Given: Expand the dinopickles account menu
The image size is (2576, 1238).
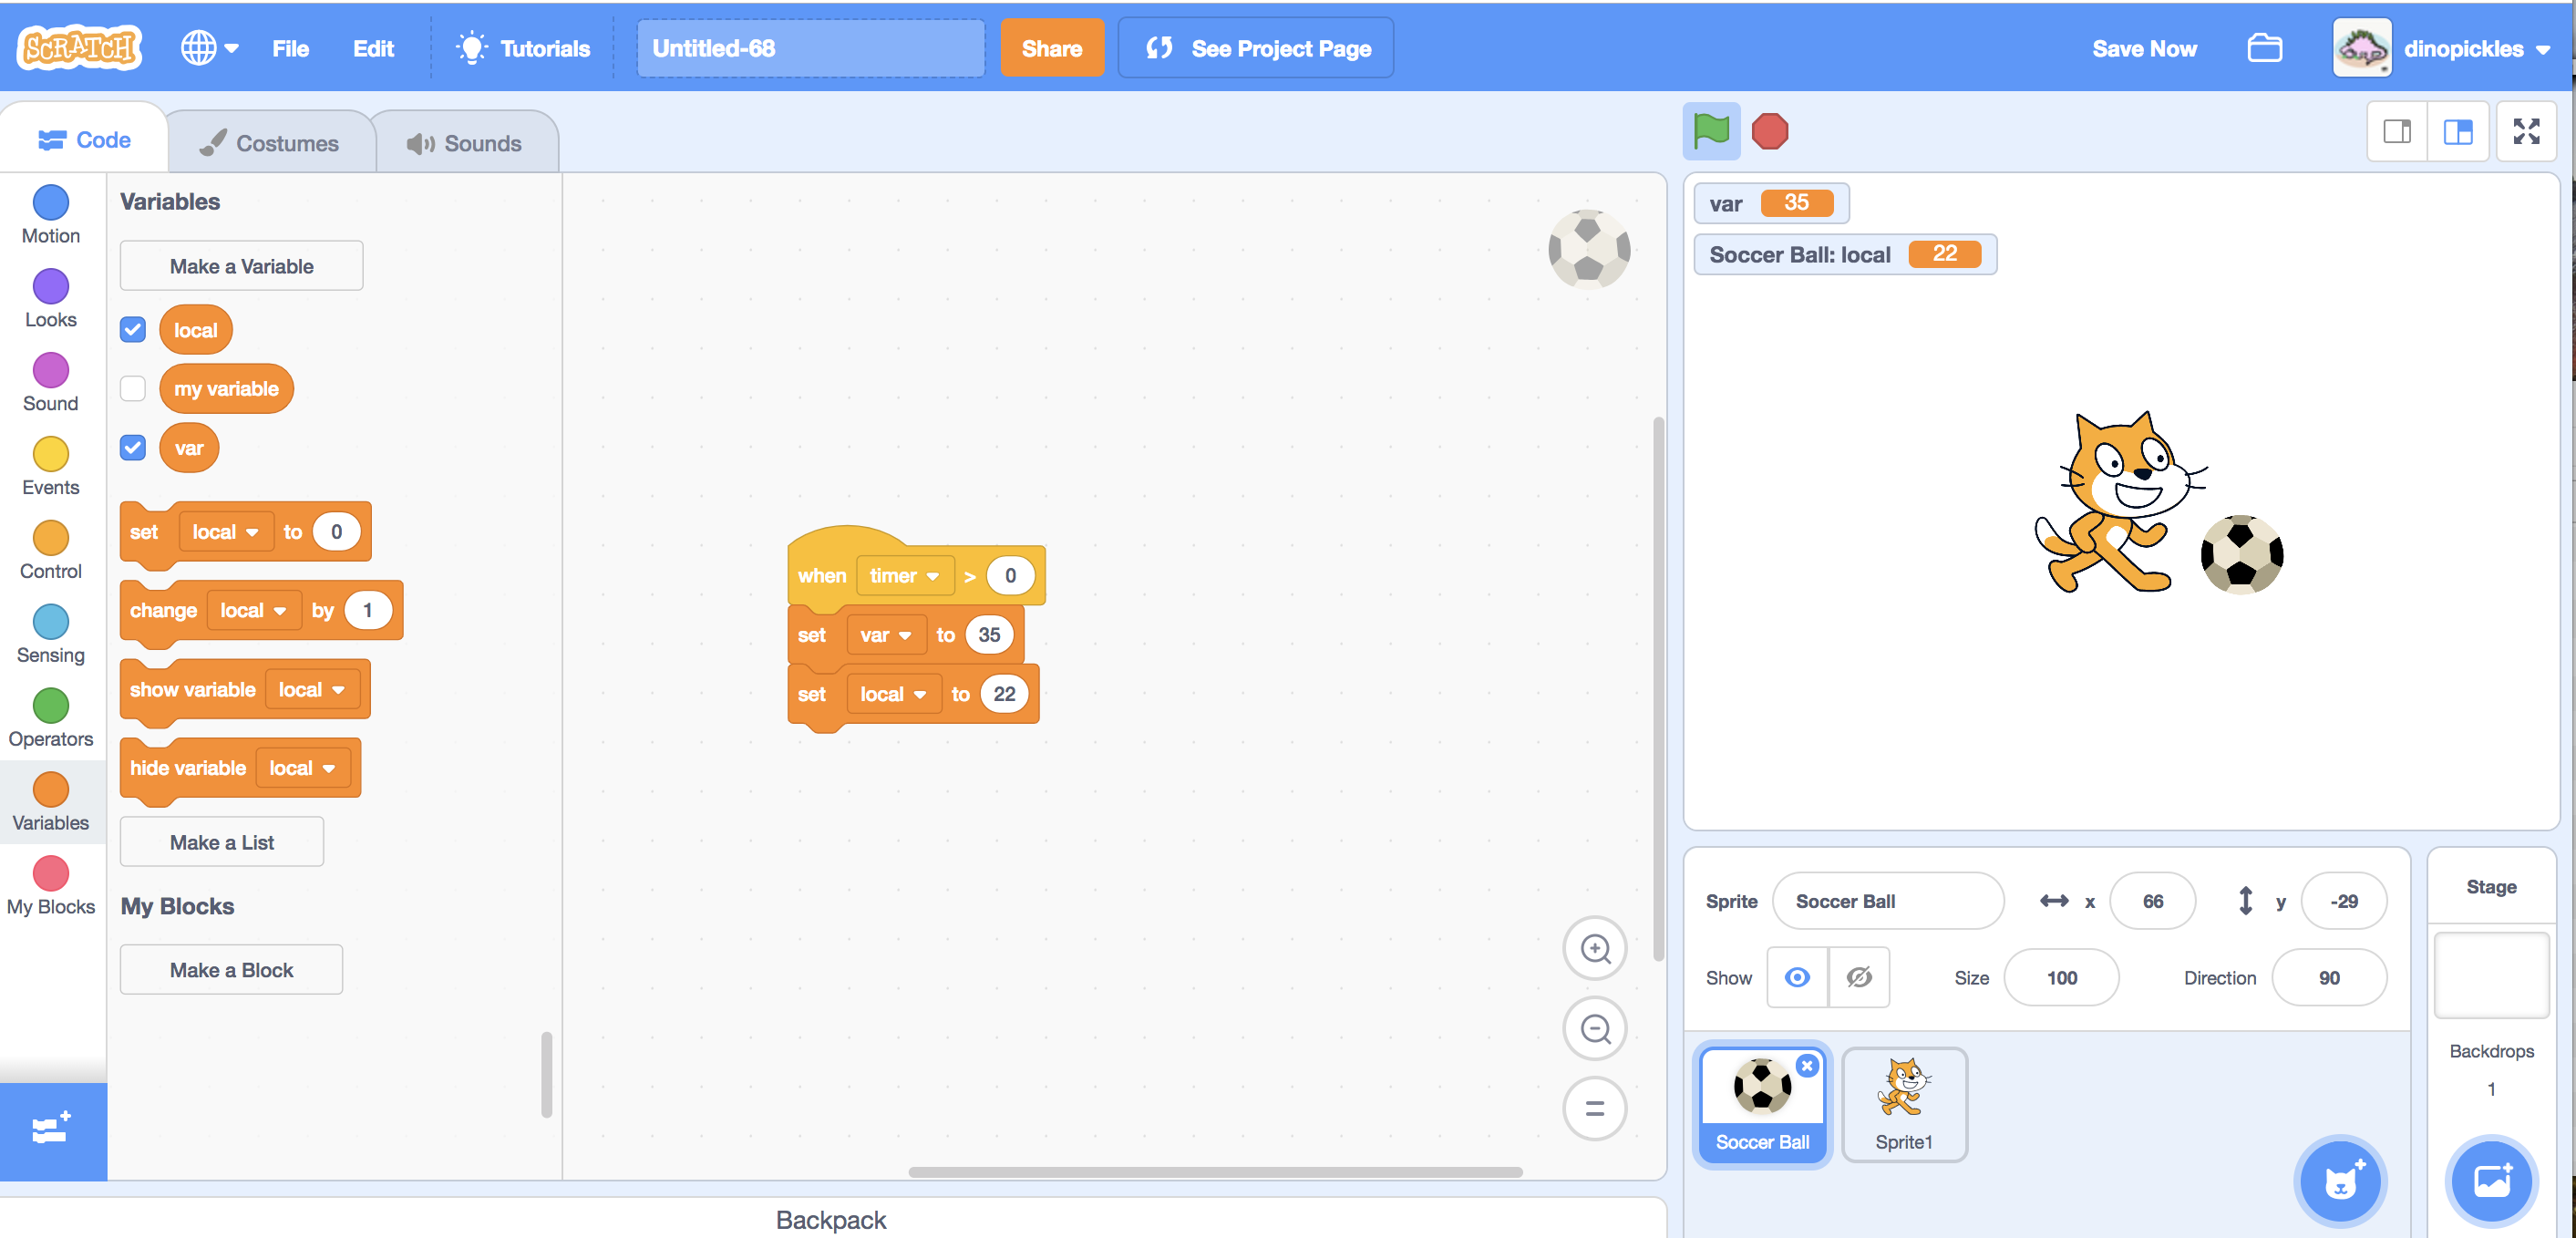Looking at the screenshot, I should pyautogui.click(x=2462, y=48).
